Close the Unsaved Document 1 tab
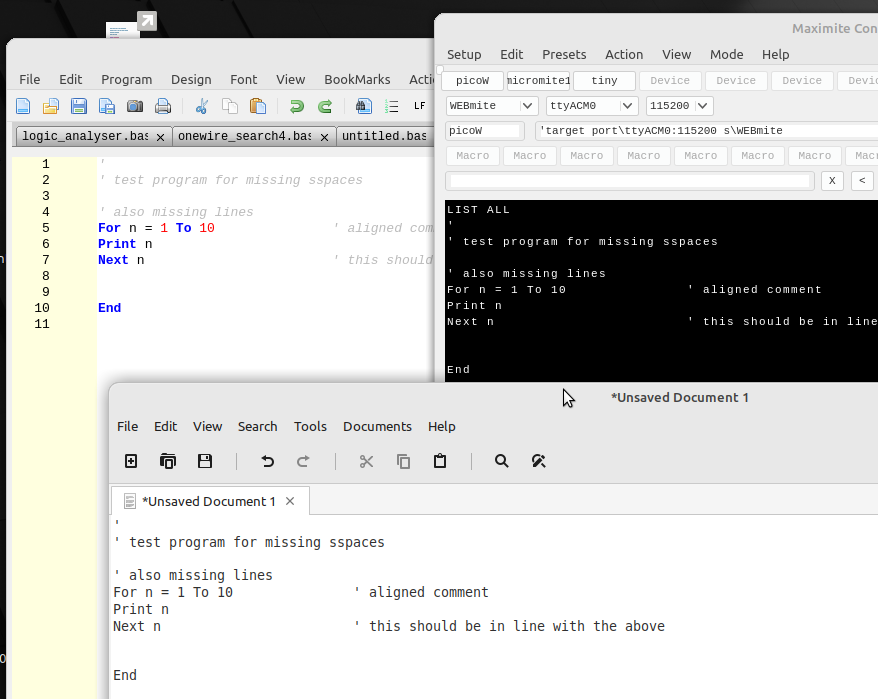Viewport: 878px width, 699px height. (x=290, y=501)
